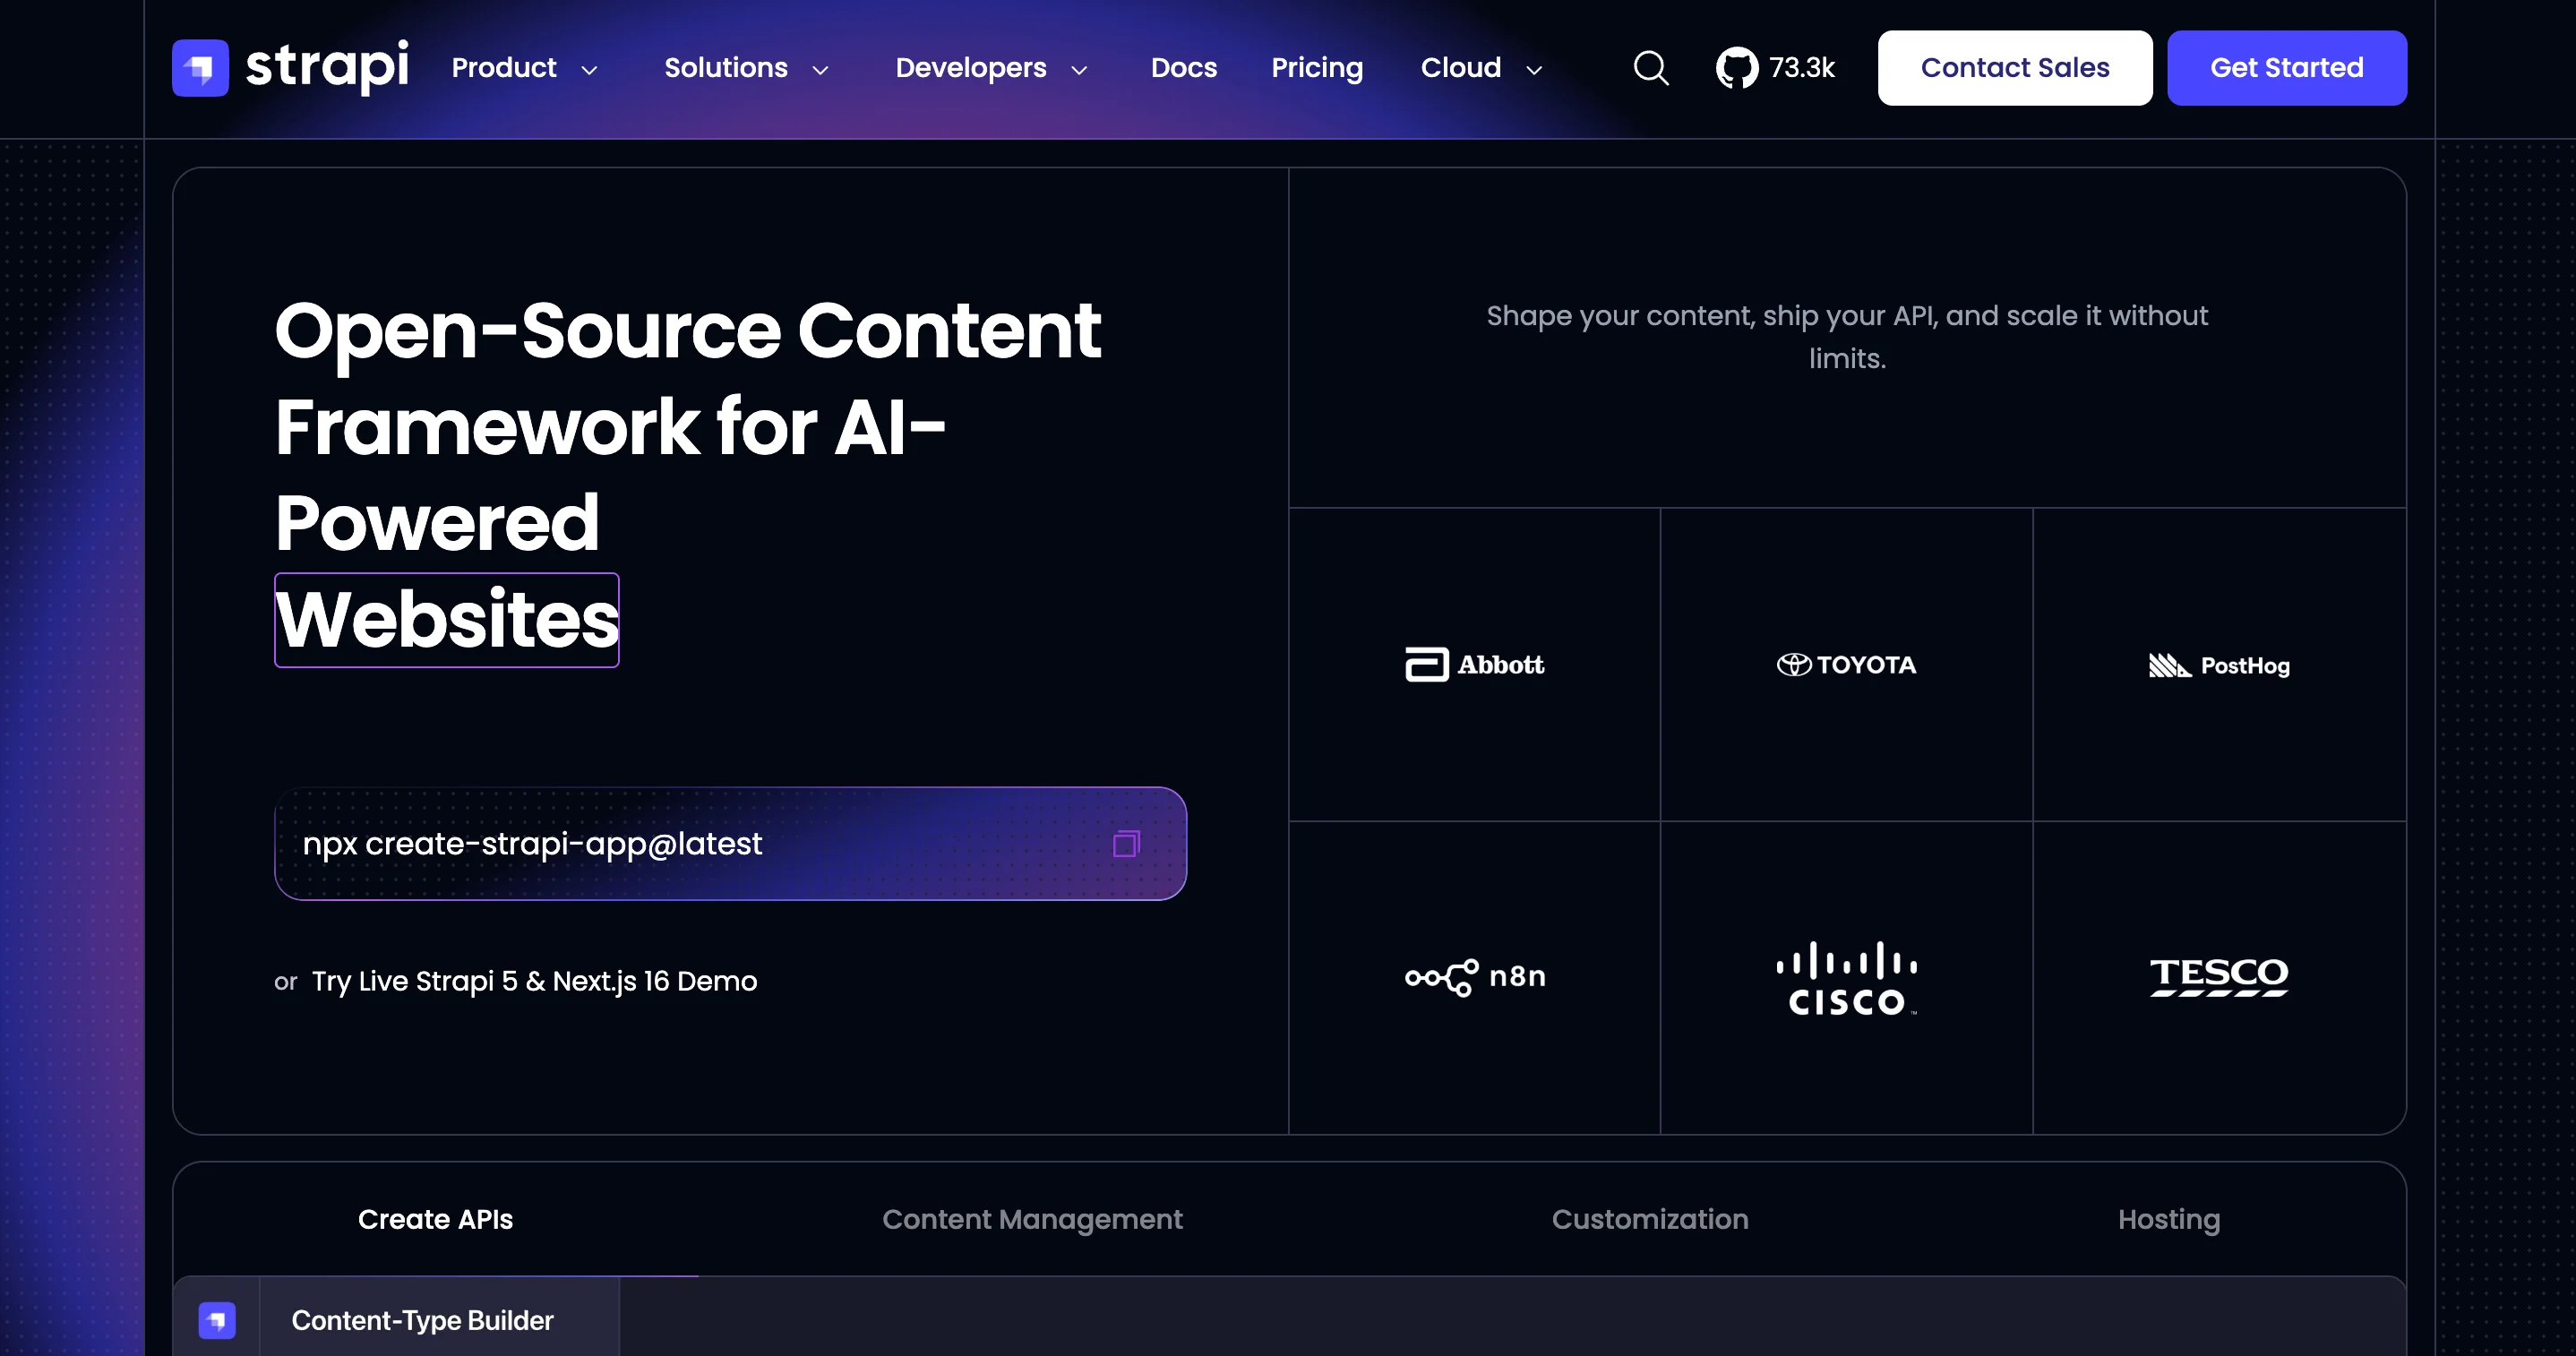2576x1356 pixels.
Task: Click the Get Started button
Action: tap(2287, 68)
